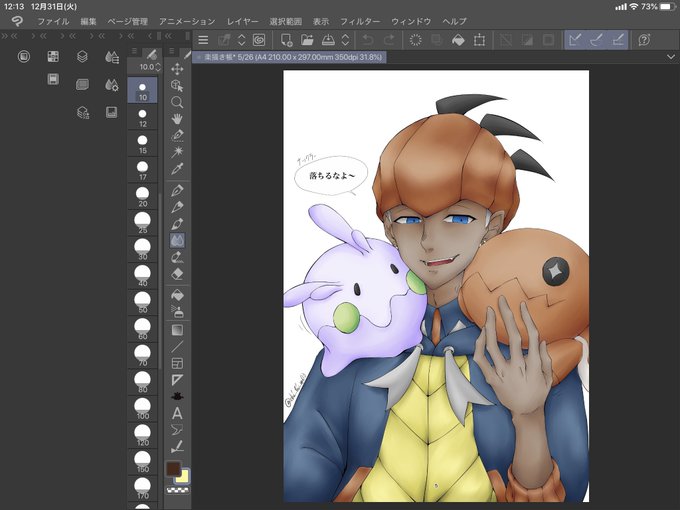Screen dimensions: 680x510
Task: Select the Auto select magic wand tool
Action: click(x=177, y=152)
